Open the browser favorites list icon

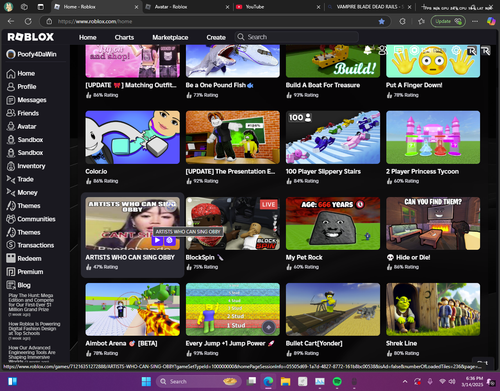(x=421, y=21)
